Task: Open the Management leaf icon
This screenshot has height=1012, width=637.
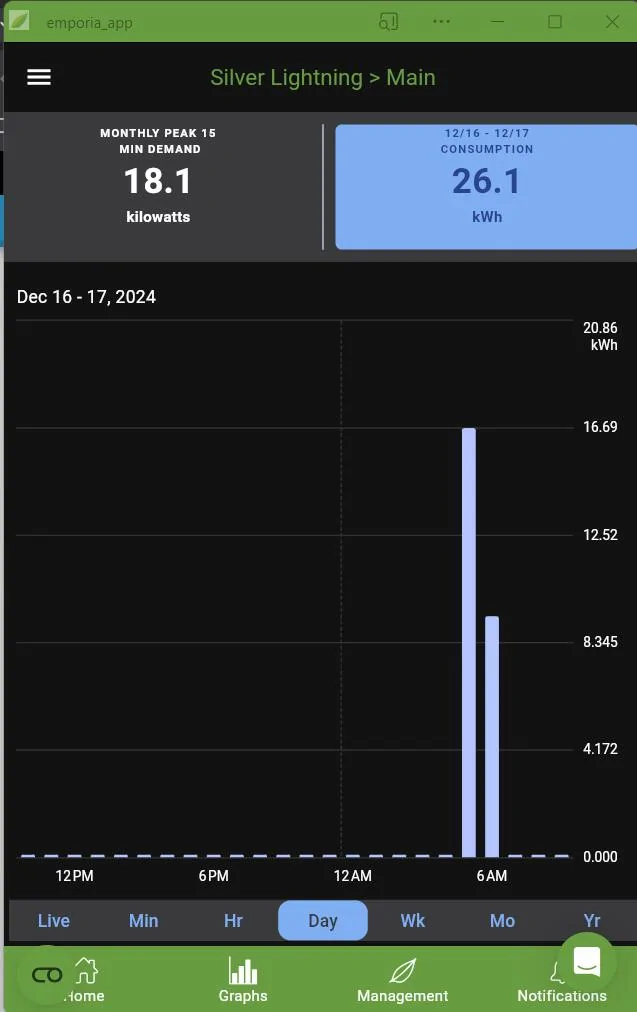Action: [x=403, y=970]
